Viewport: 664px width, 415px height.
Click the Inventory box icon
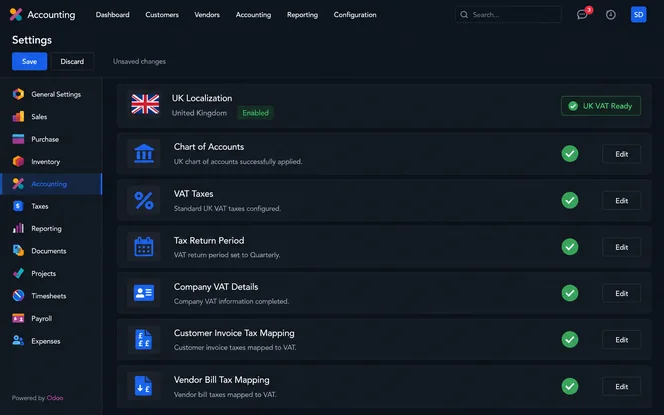click(18, 161)
